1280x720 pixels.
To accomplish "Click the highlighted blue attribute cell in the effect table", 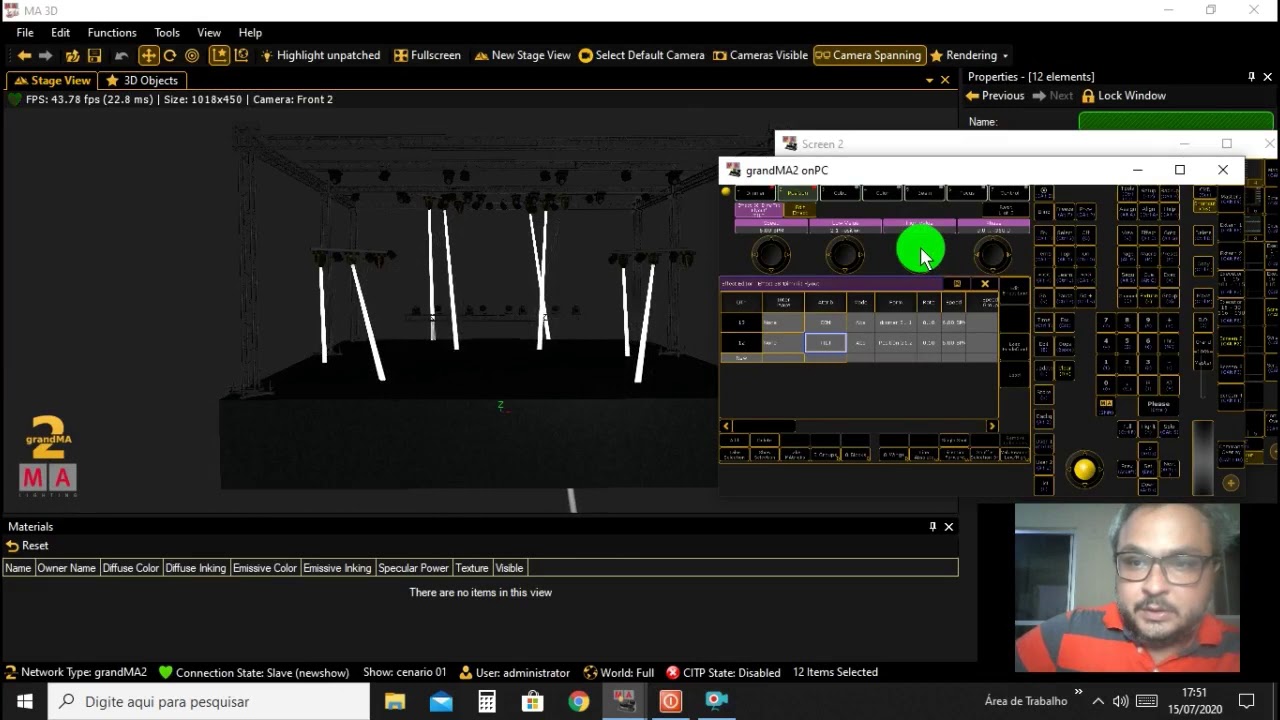I will pyautogui.click(x=825, y=343).
